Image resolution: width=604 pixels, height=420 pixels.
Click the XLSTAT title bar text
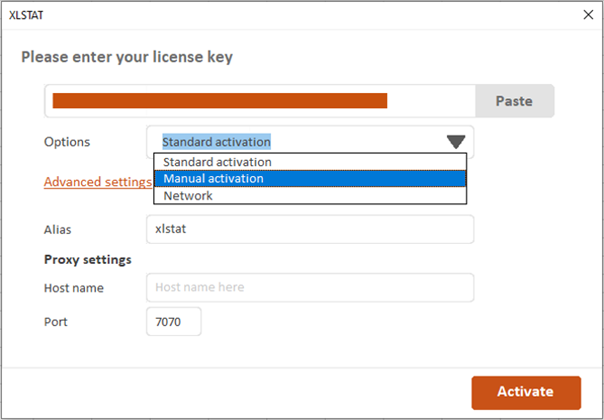pyautogui.click(x=25, y=15)
